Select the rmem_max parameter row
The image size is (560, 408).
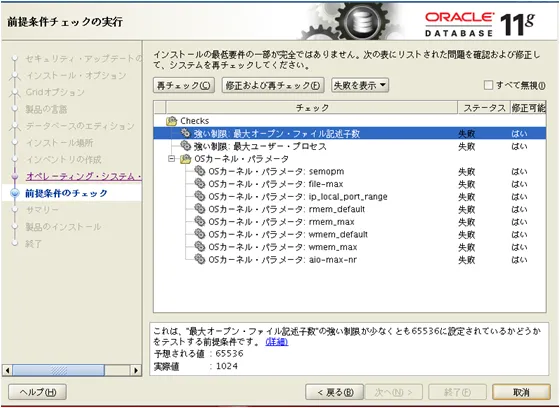coord(350,222)
